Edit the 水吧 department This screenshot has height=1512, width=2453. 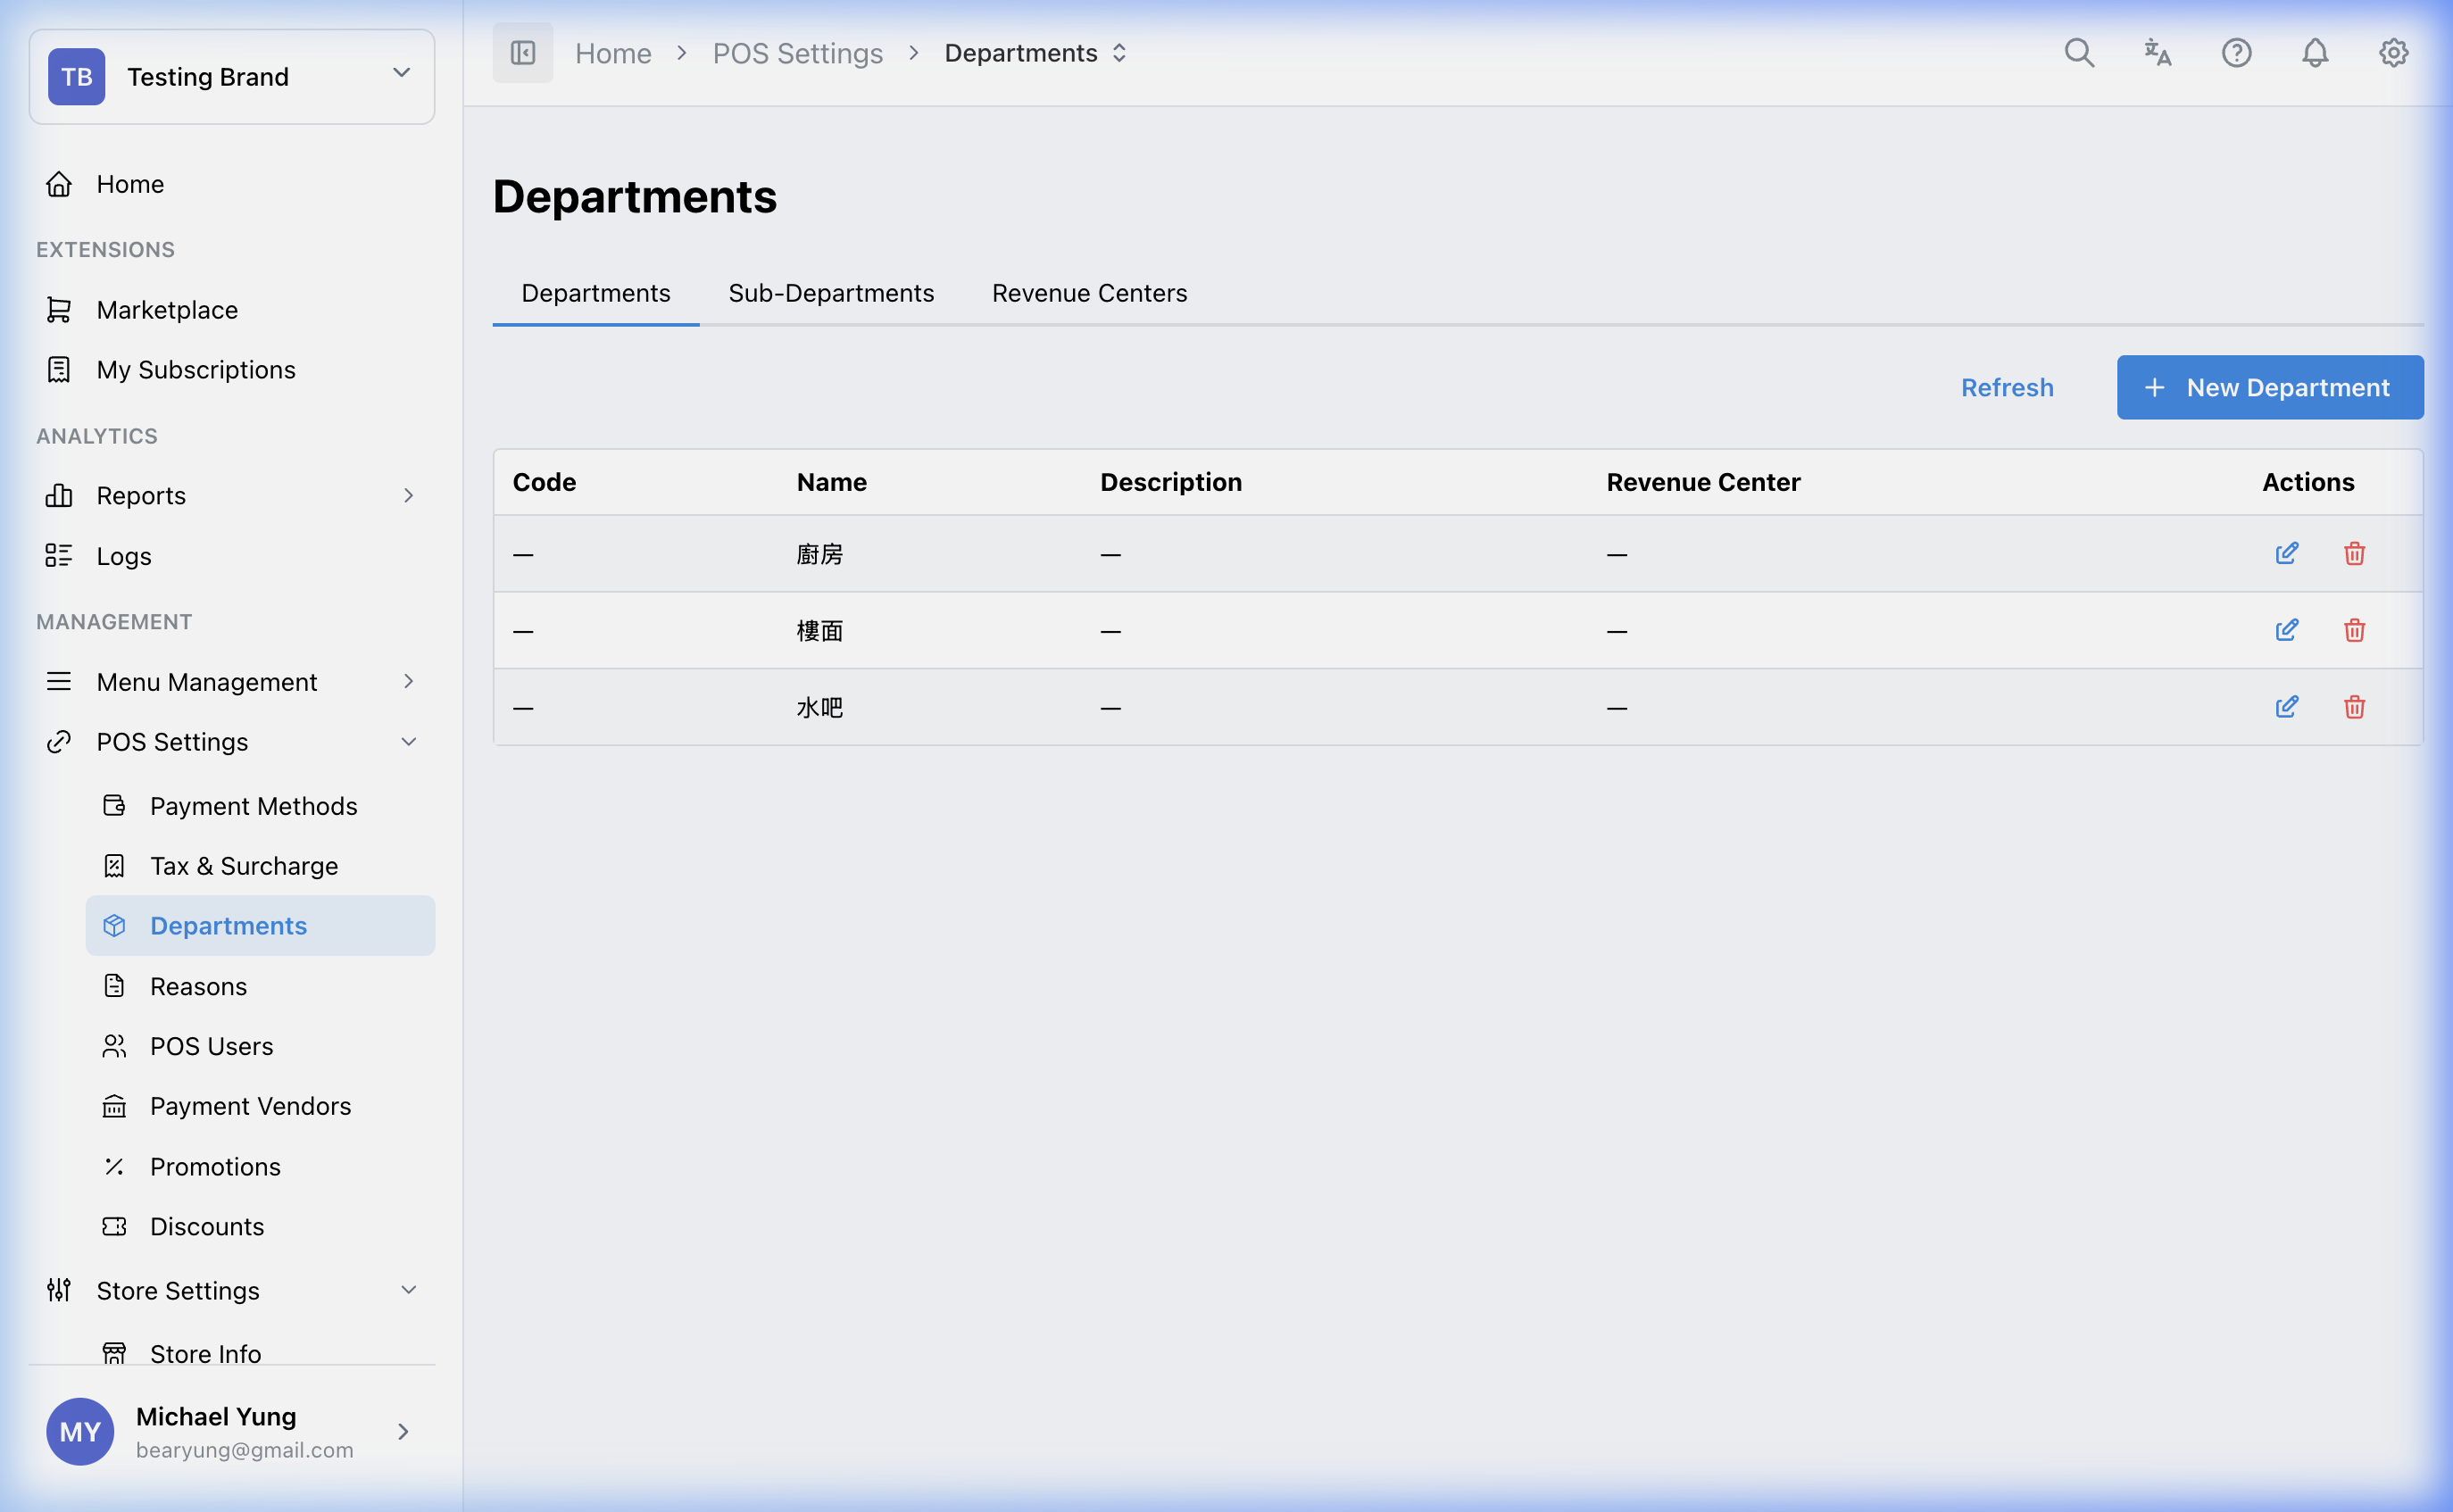tap(2286, 707)
